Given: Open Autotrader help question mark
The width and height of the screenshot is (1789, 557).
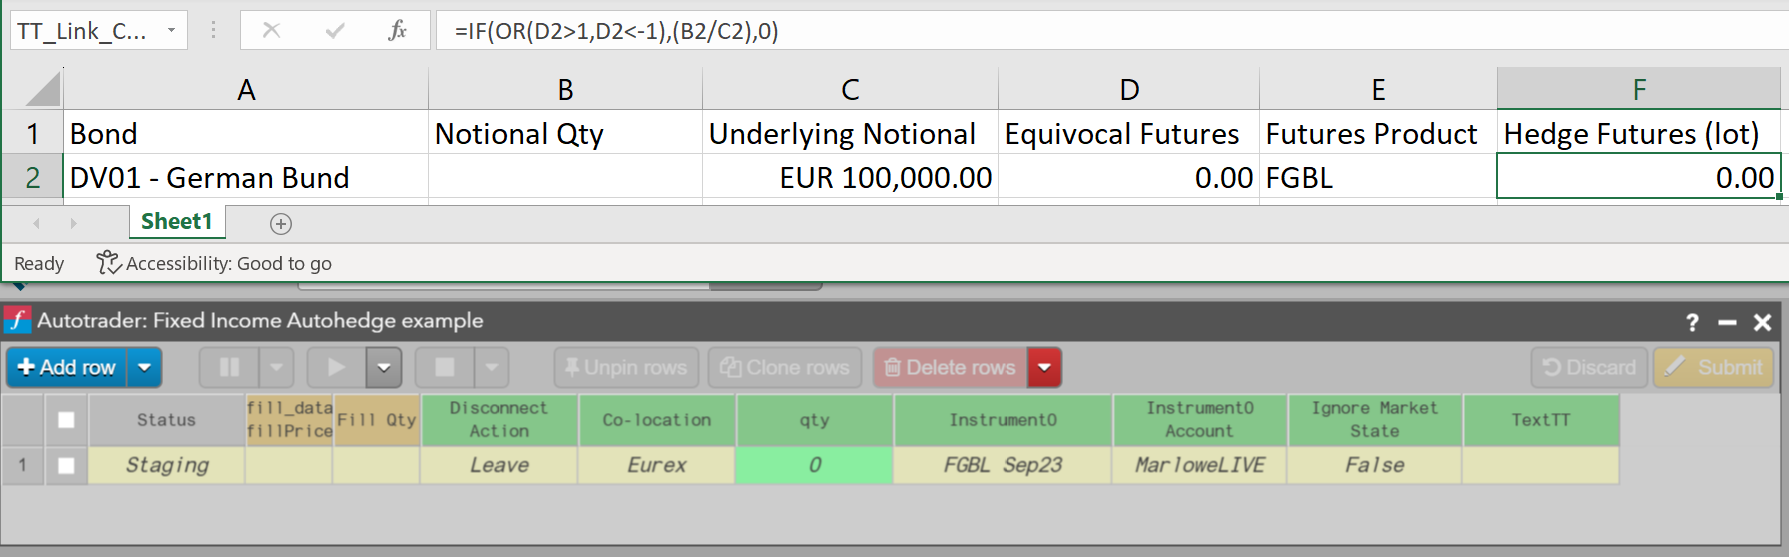Looking at the screenshot, I should [1692, 322].
